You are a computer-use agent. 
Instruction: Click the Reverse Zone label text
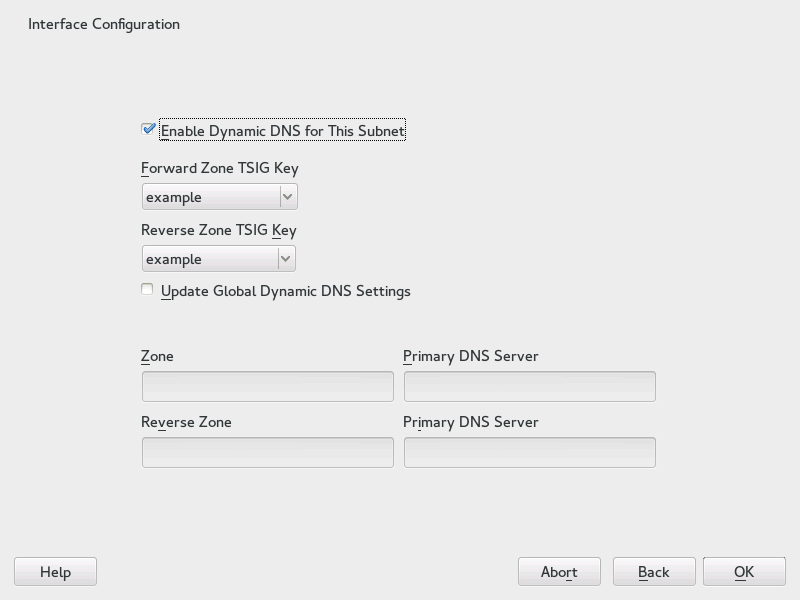click(x=186, y=422)
